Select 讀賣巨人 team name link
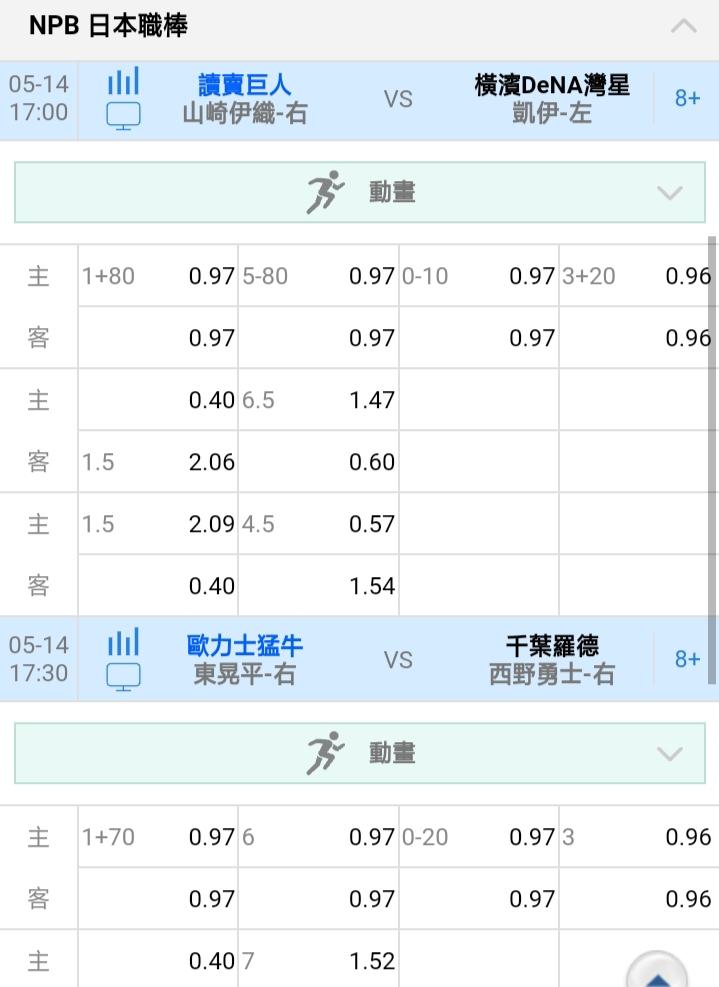This screenshot has width=719, height=987. coord(244,84)
